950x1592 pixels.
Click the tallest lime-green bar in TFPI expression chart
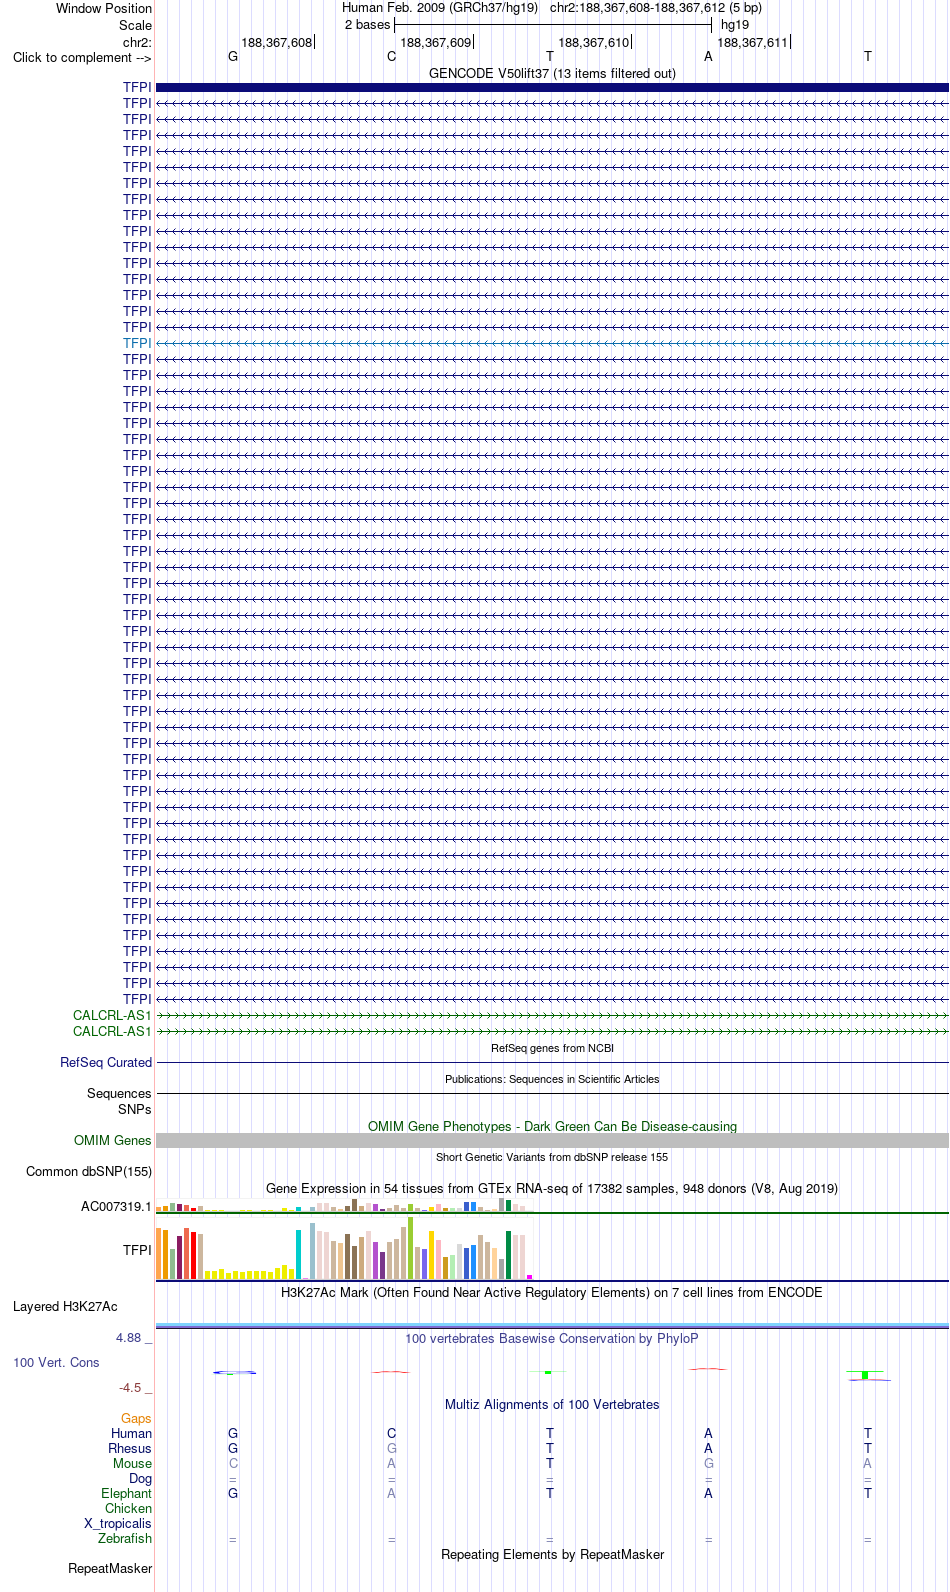pos(410,1248)
